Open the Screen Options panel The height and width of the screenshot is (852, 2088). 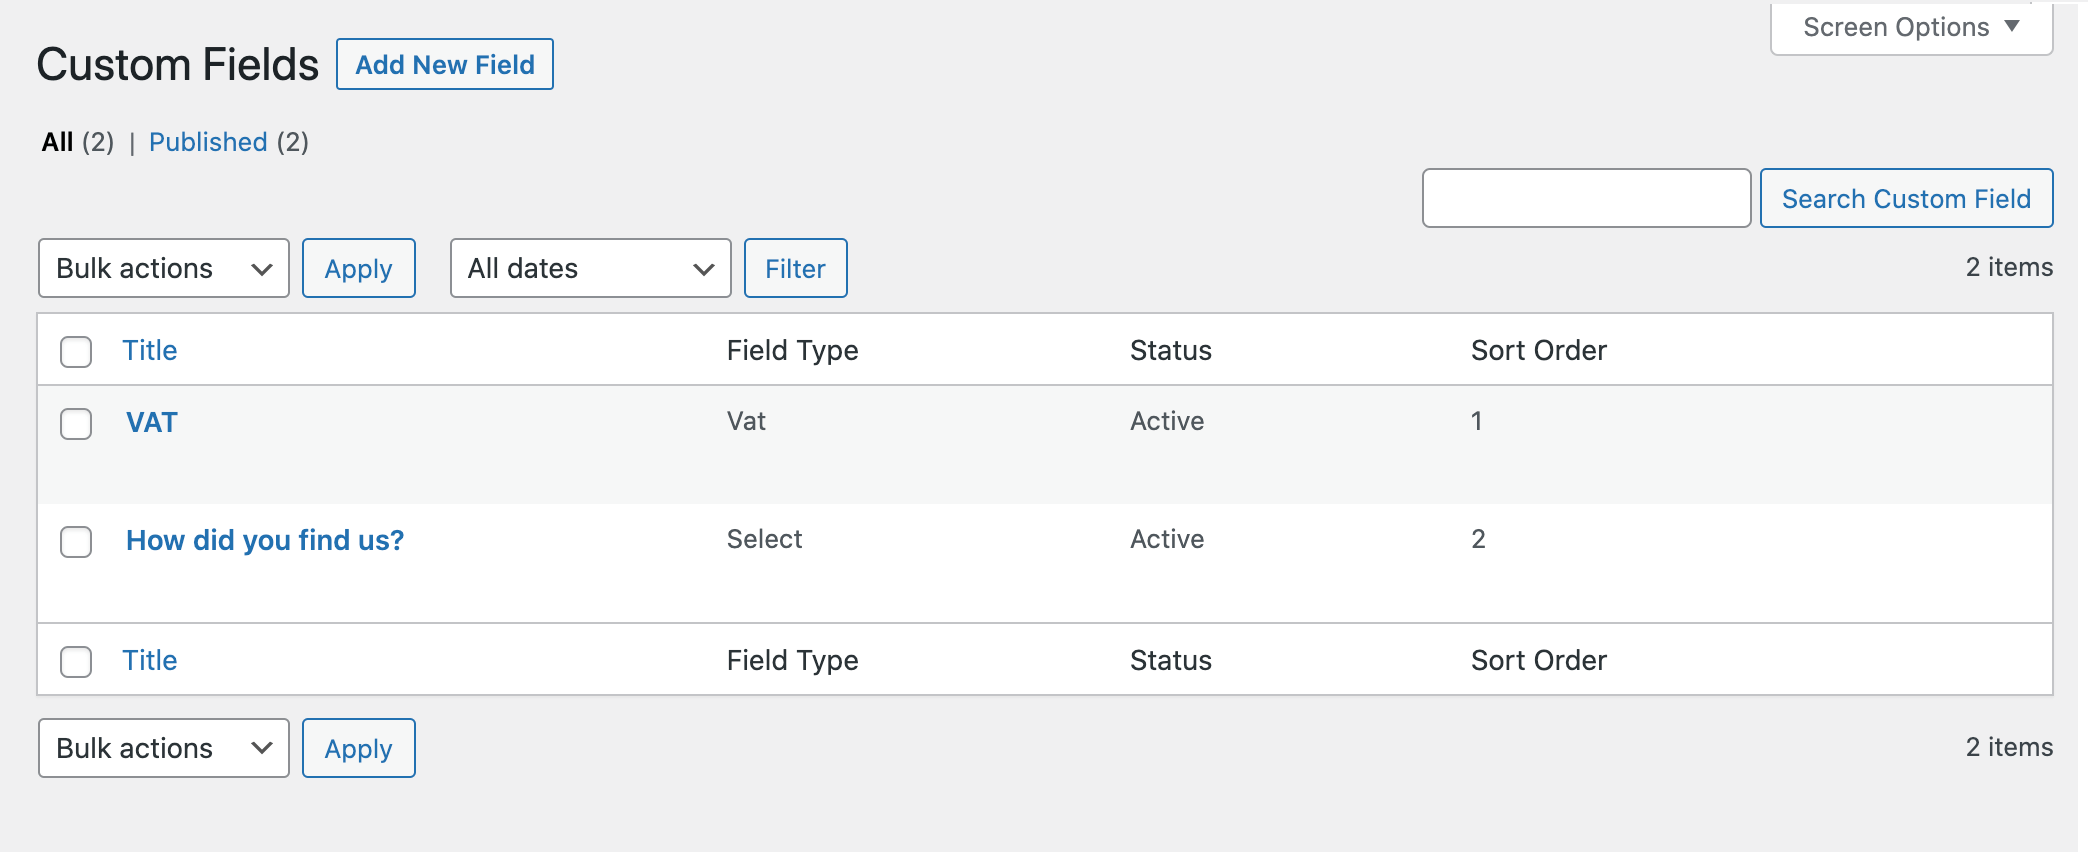click(1910, 28)
